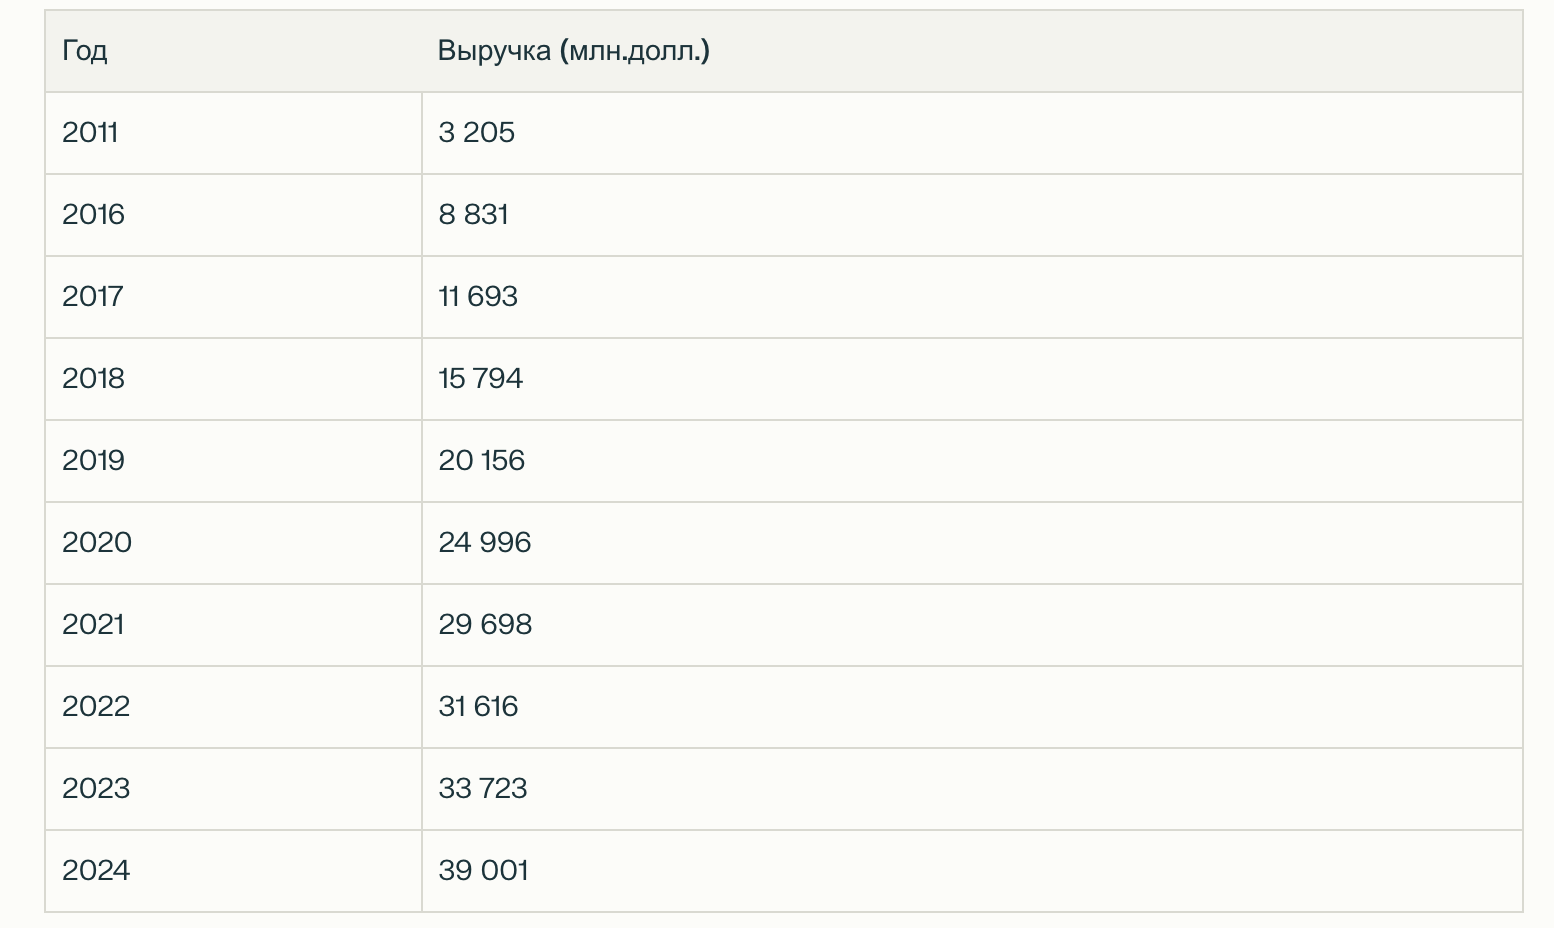Click the revenue value 3 205

pos(476,133)
